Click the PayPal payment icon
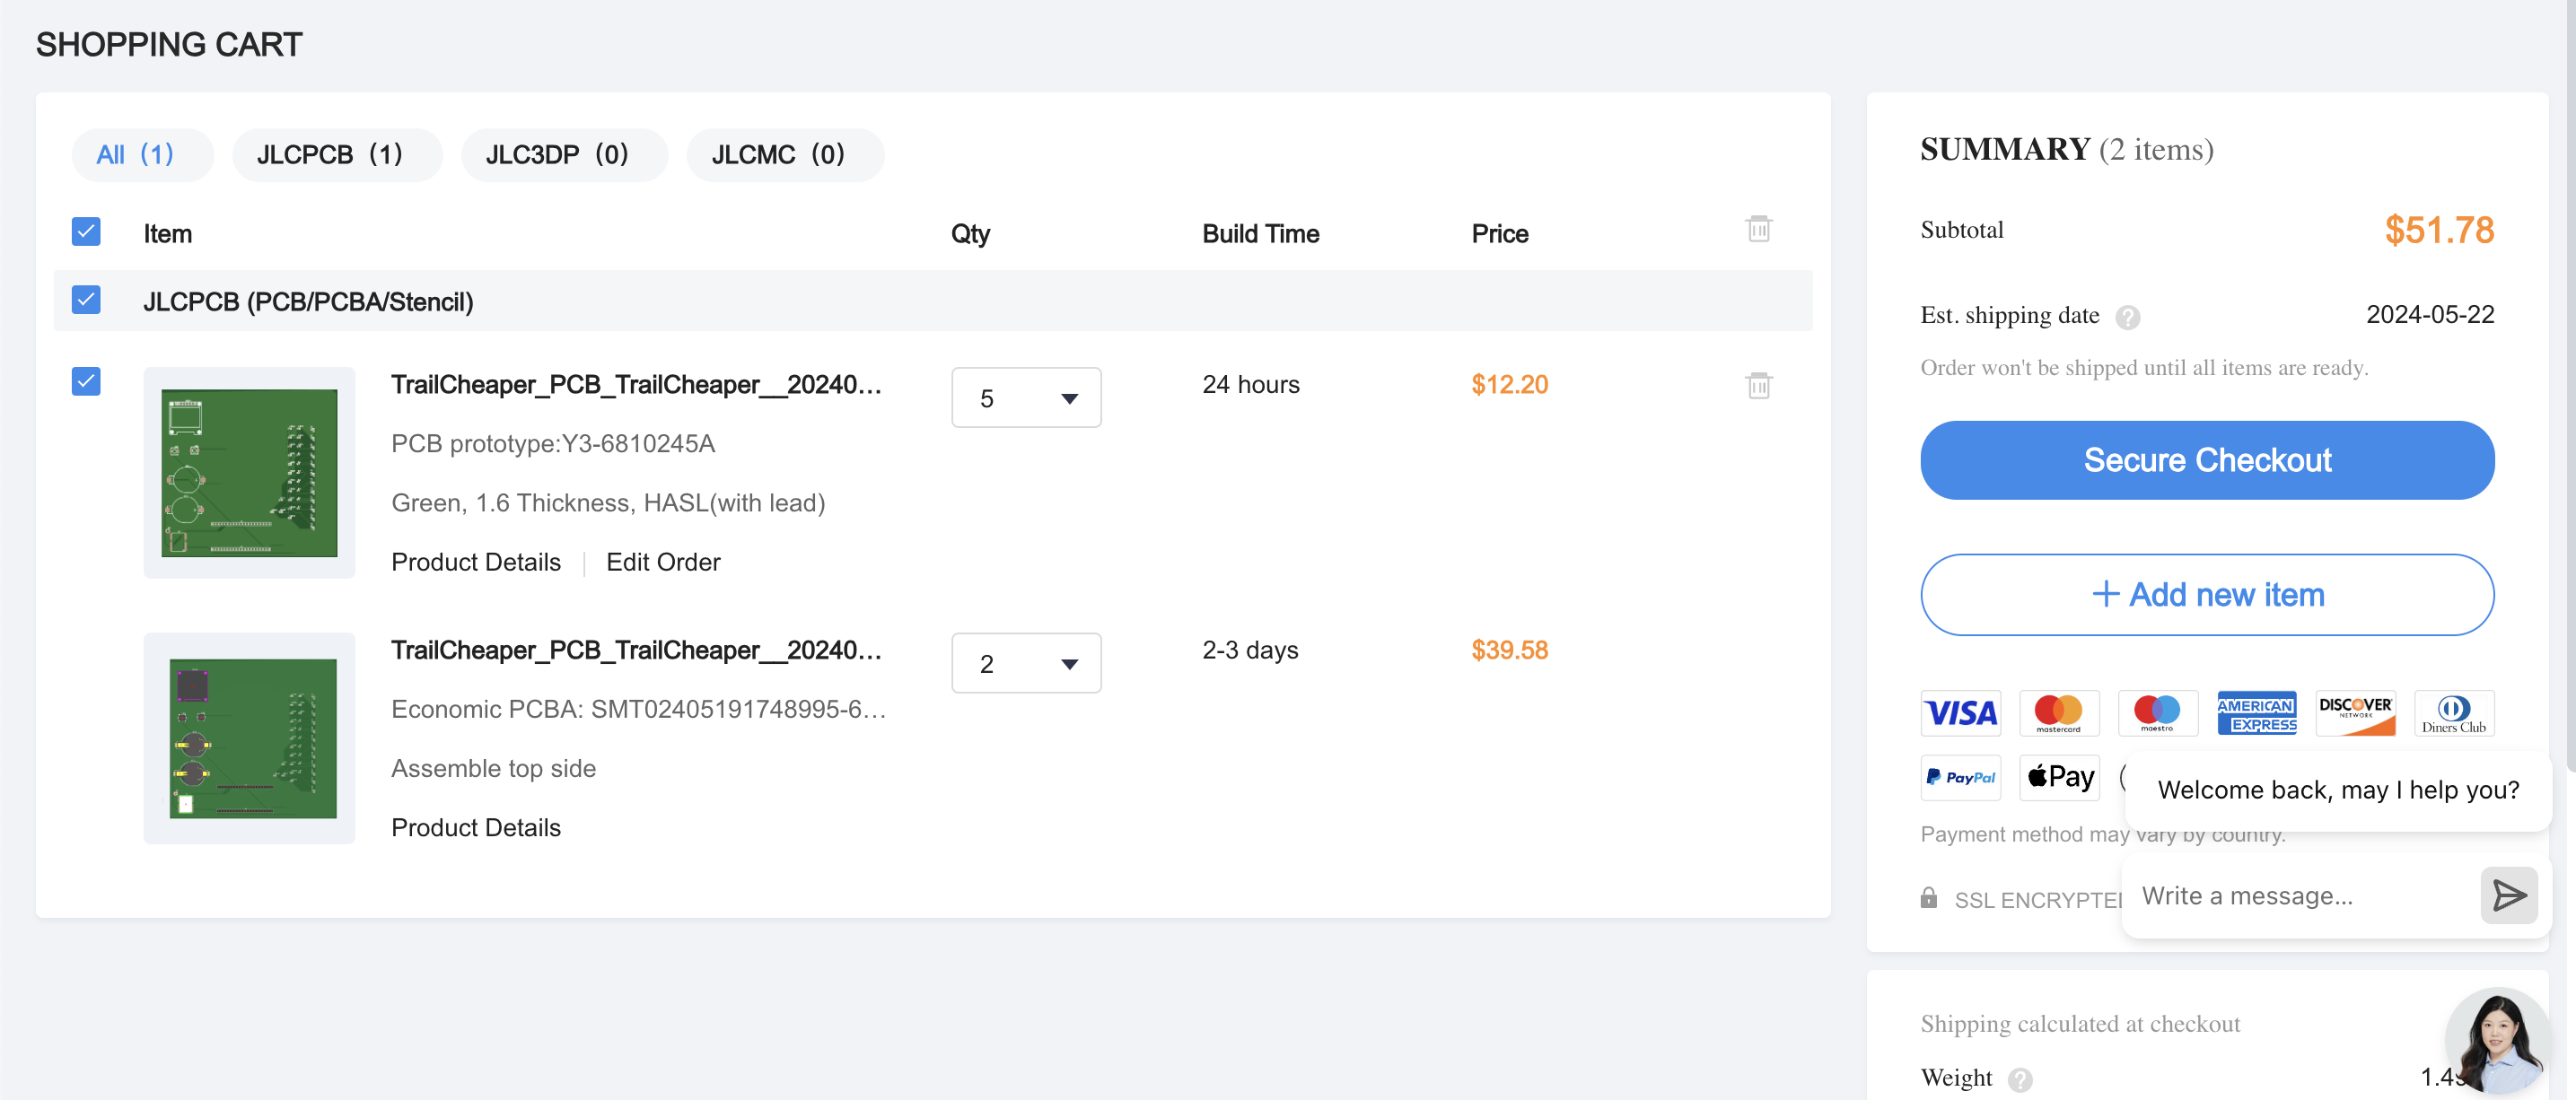This screenshot has width=2576, height=1100. (x=1960, y=777)
